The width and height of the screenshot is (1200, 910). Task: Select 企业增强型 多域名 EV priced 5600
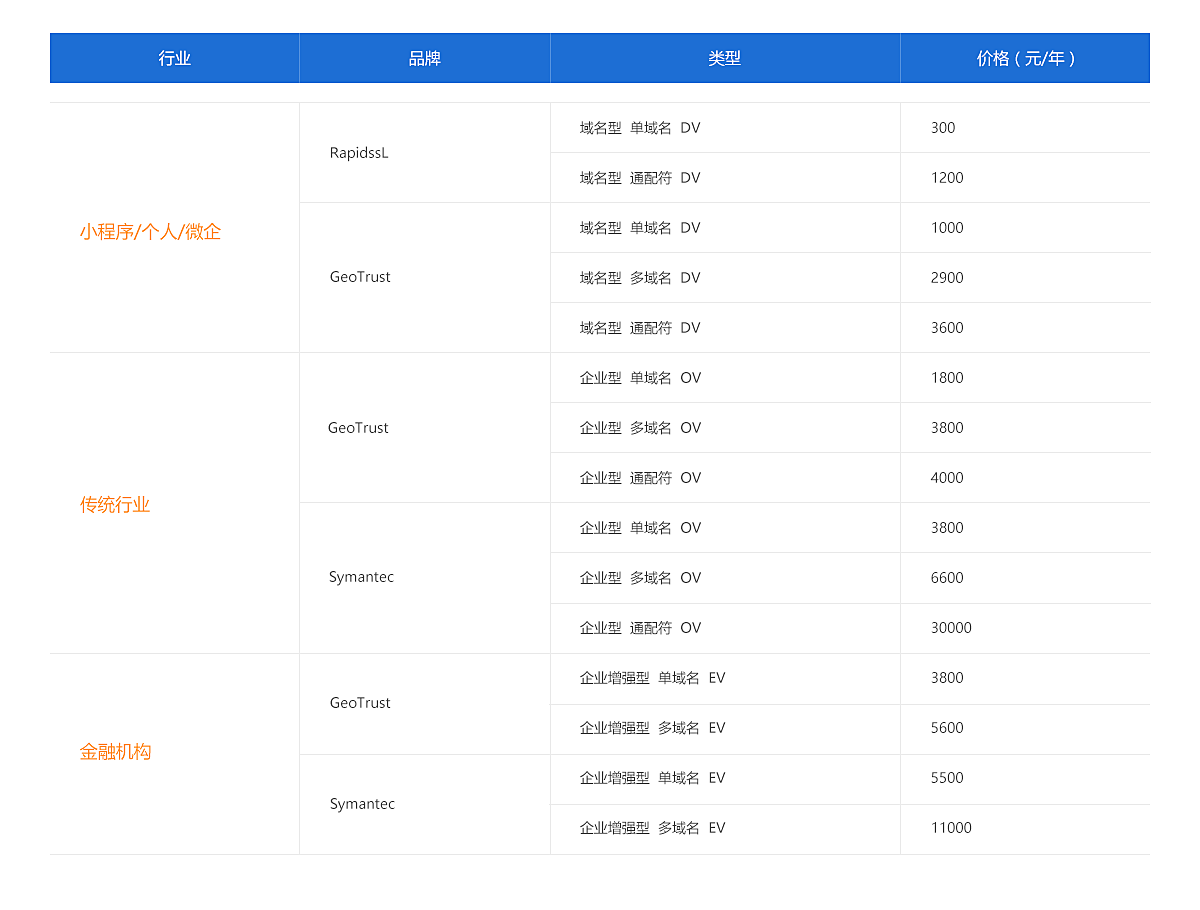click(652, 728)
